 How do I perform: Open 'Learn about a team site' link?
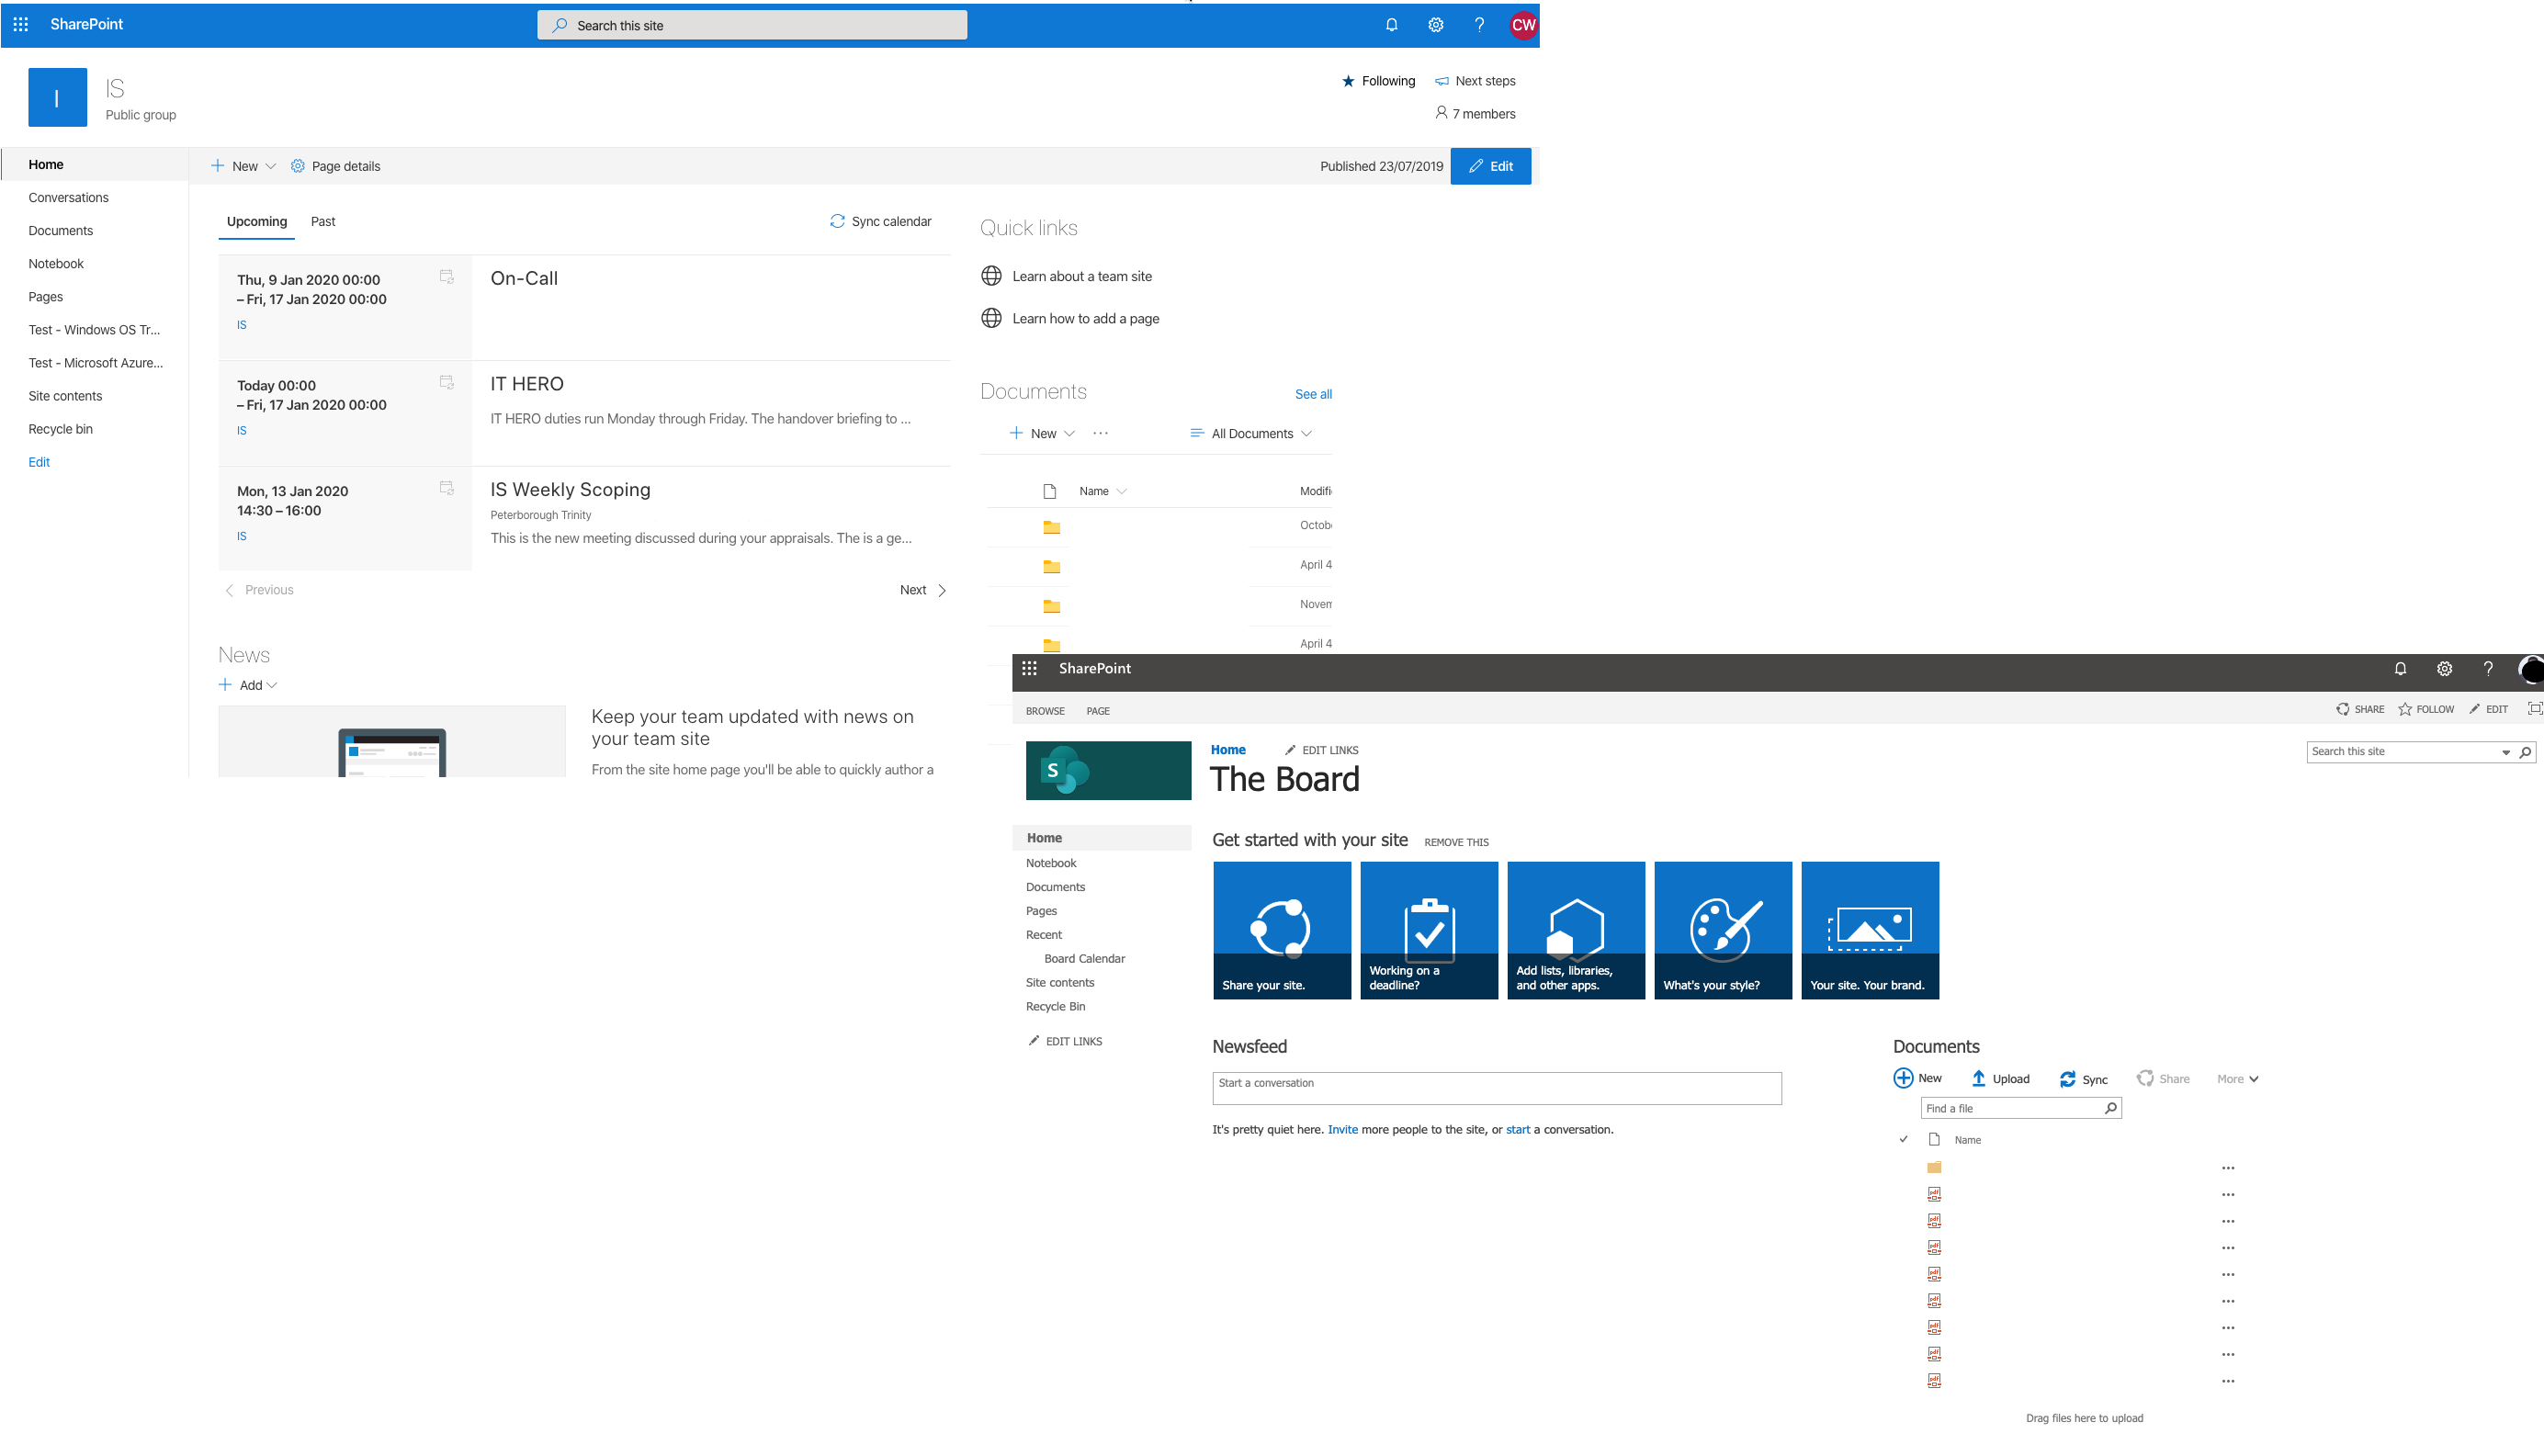click(x=1081, y=276)
